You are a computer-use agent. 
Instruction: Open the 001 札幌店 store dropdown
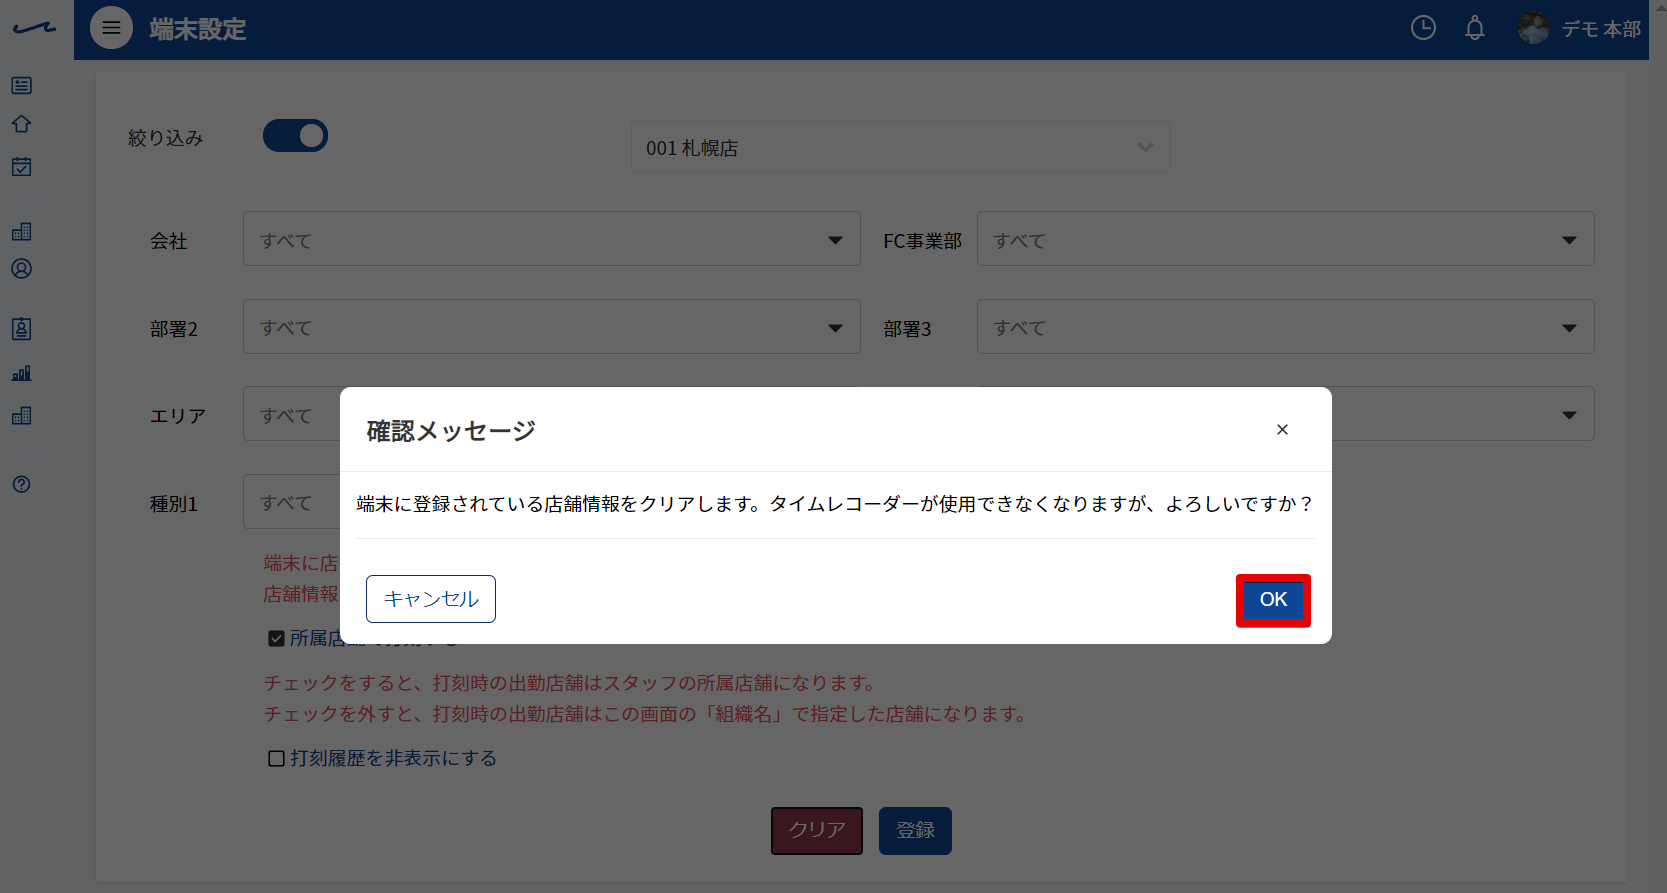(x=900, y=147)
